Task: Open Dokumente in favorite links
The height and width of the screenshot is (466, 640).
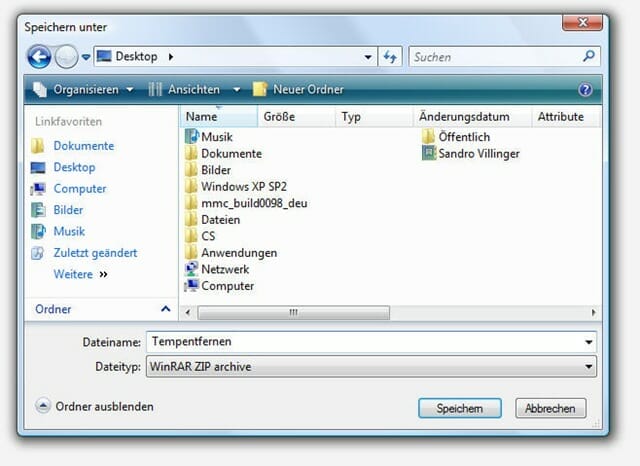Action: 83,146
